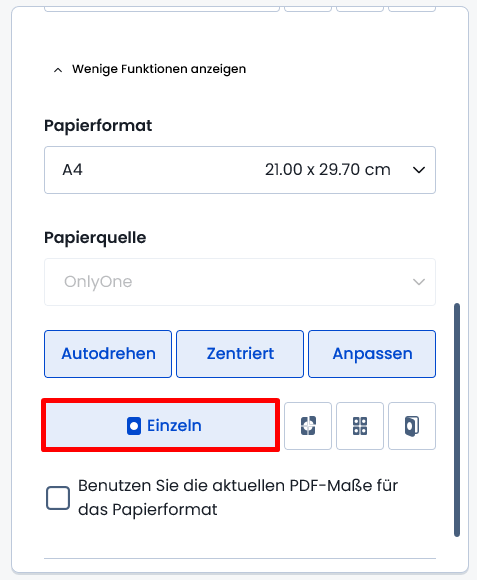Image resolution: width=477 pixels, height=580 pixels.
Task: Toggle the Anpassen option
Action: coord(372,354)
